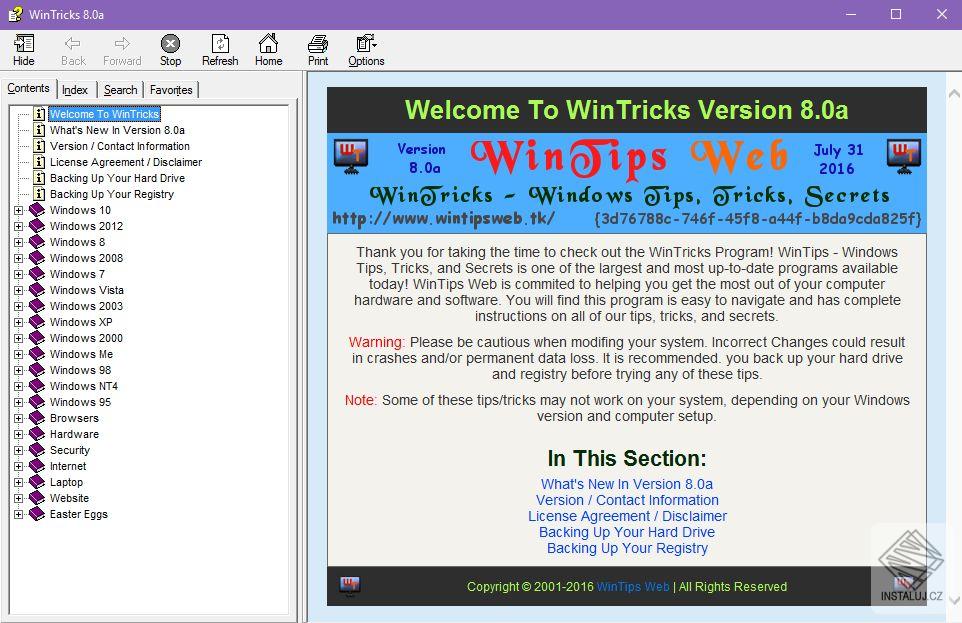Click the content pane scroll up arrow
Viewport: 962px width, 623px height.
(x=954, y=94)
